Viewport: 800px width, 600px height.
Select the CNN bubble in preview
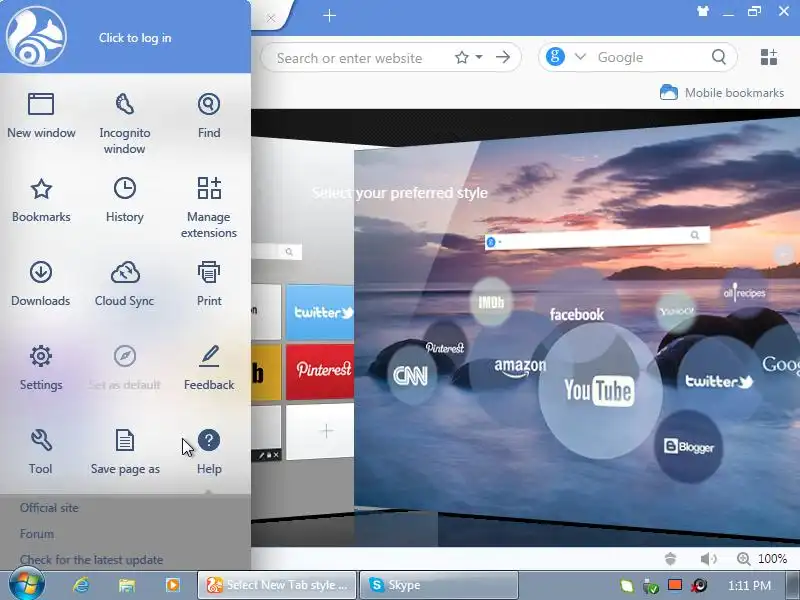pos(411,376)
